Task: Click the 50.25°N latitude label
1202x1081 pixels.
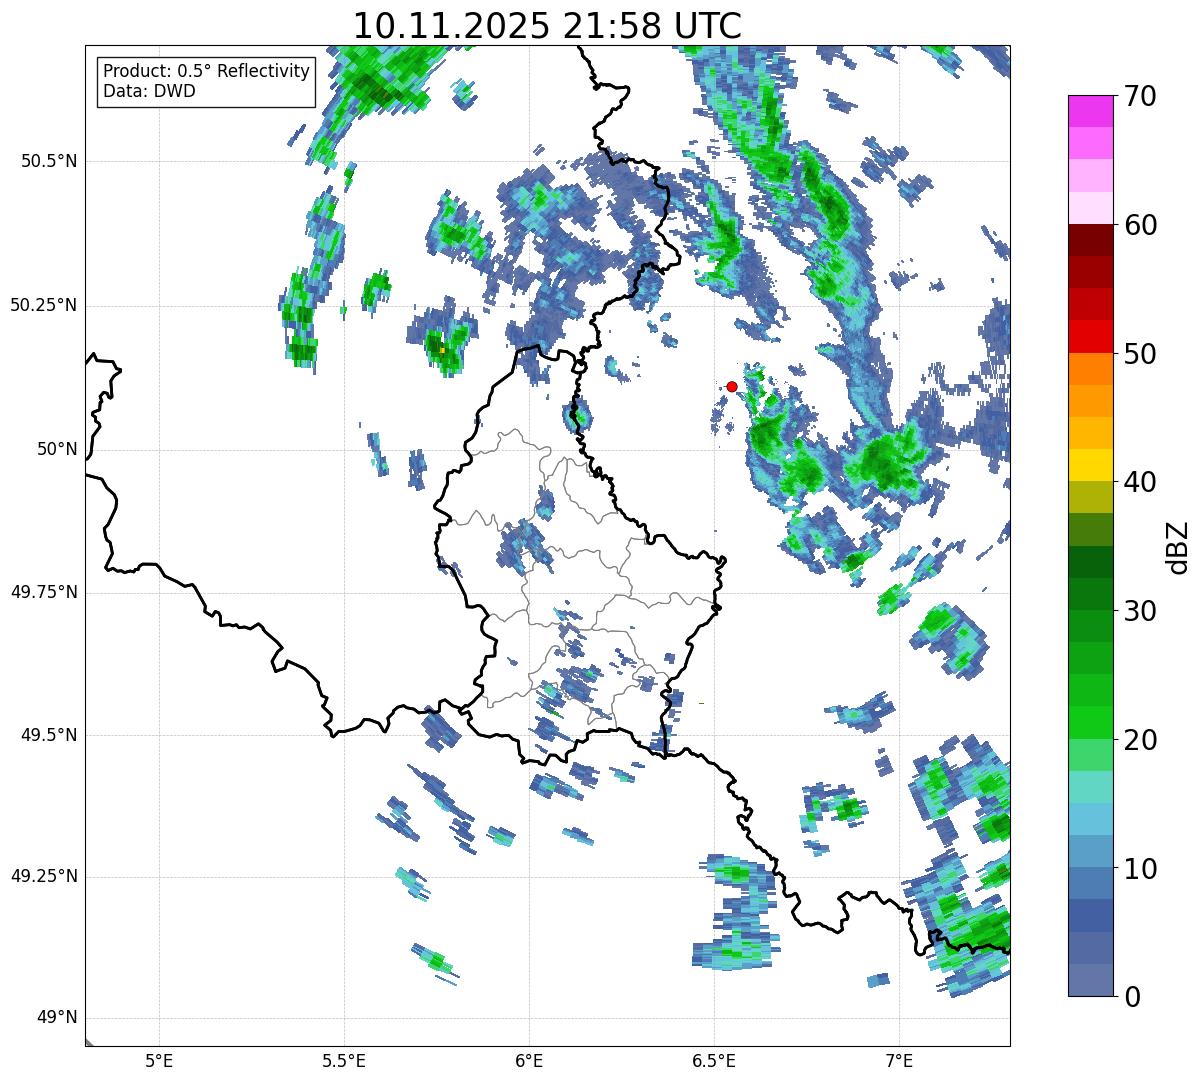Action: (44, 305)
